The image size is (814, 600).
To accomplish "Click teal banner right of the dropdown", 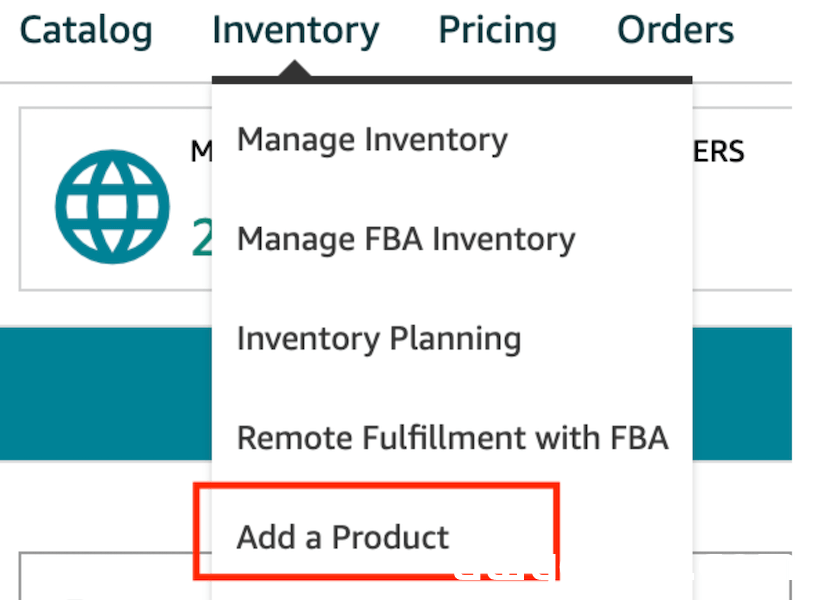I will (742, 393).
